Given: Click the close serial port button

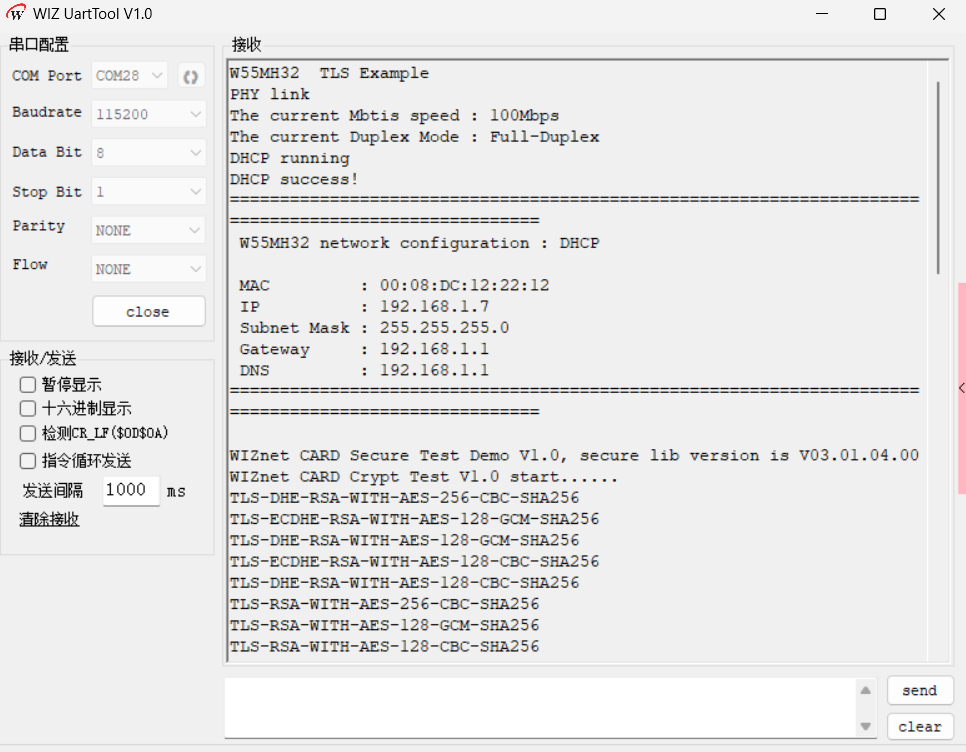Looking at the screenshot, I should click(x=148, y=312).
